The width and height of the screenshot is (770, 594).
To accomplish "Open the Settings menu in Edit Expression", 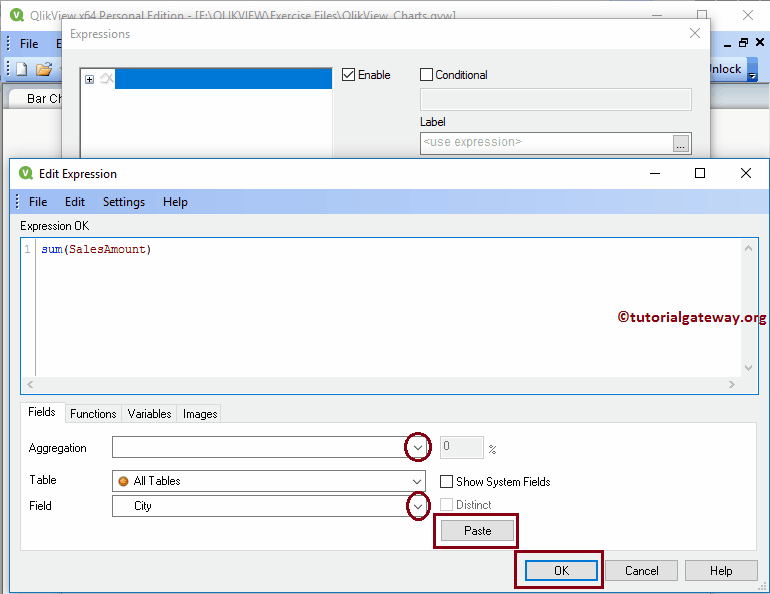I will coord(124,202).
